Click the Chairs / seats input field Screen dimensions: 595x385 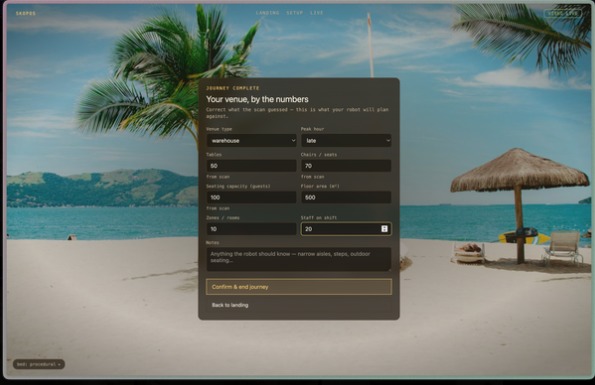click(x=346, y=166)
